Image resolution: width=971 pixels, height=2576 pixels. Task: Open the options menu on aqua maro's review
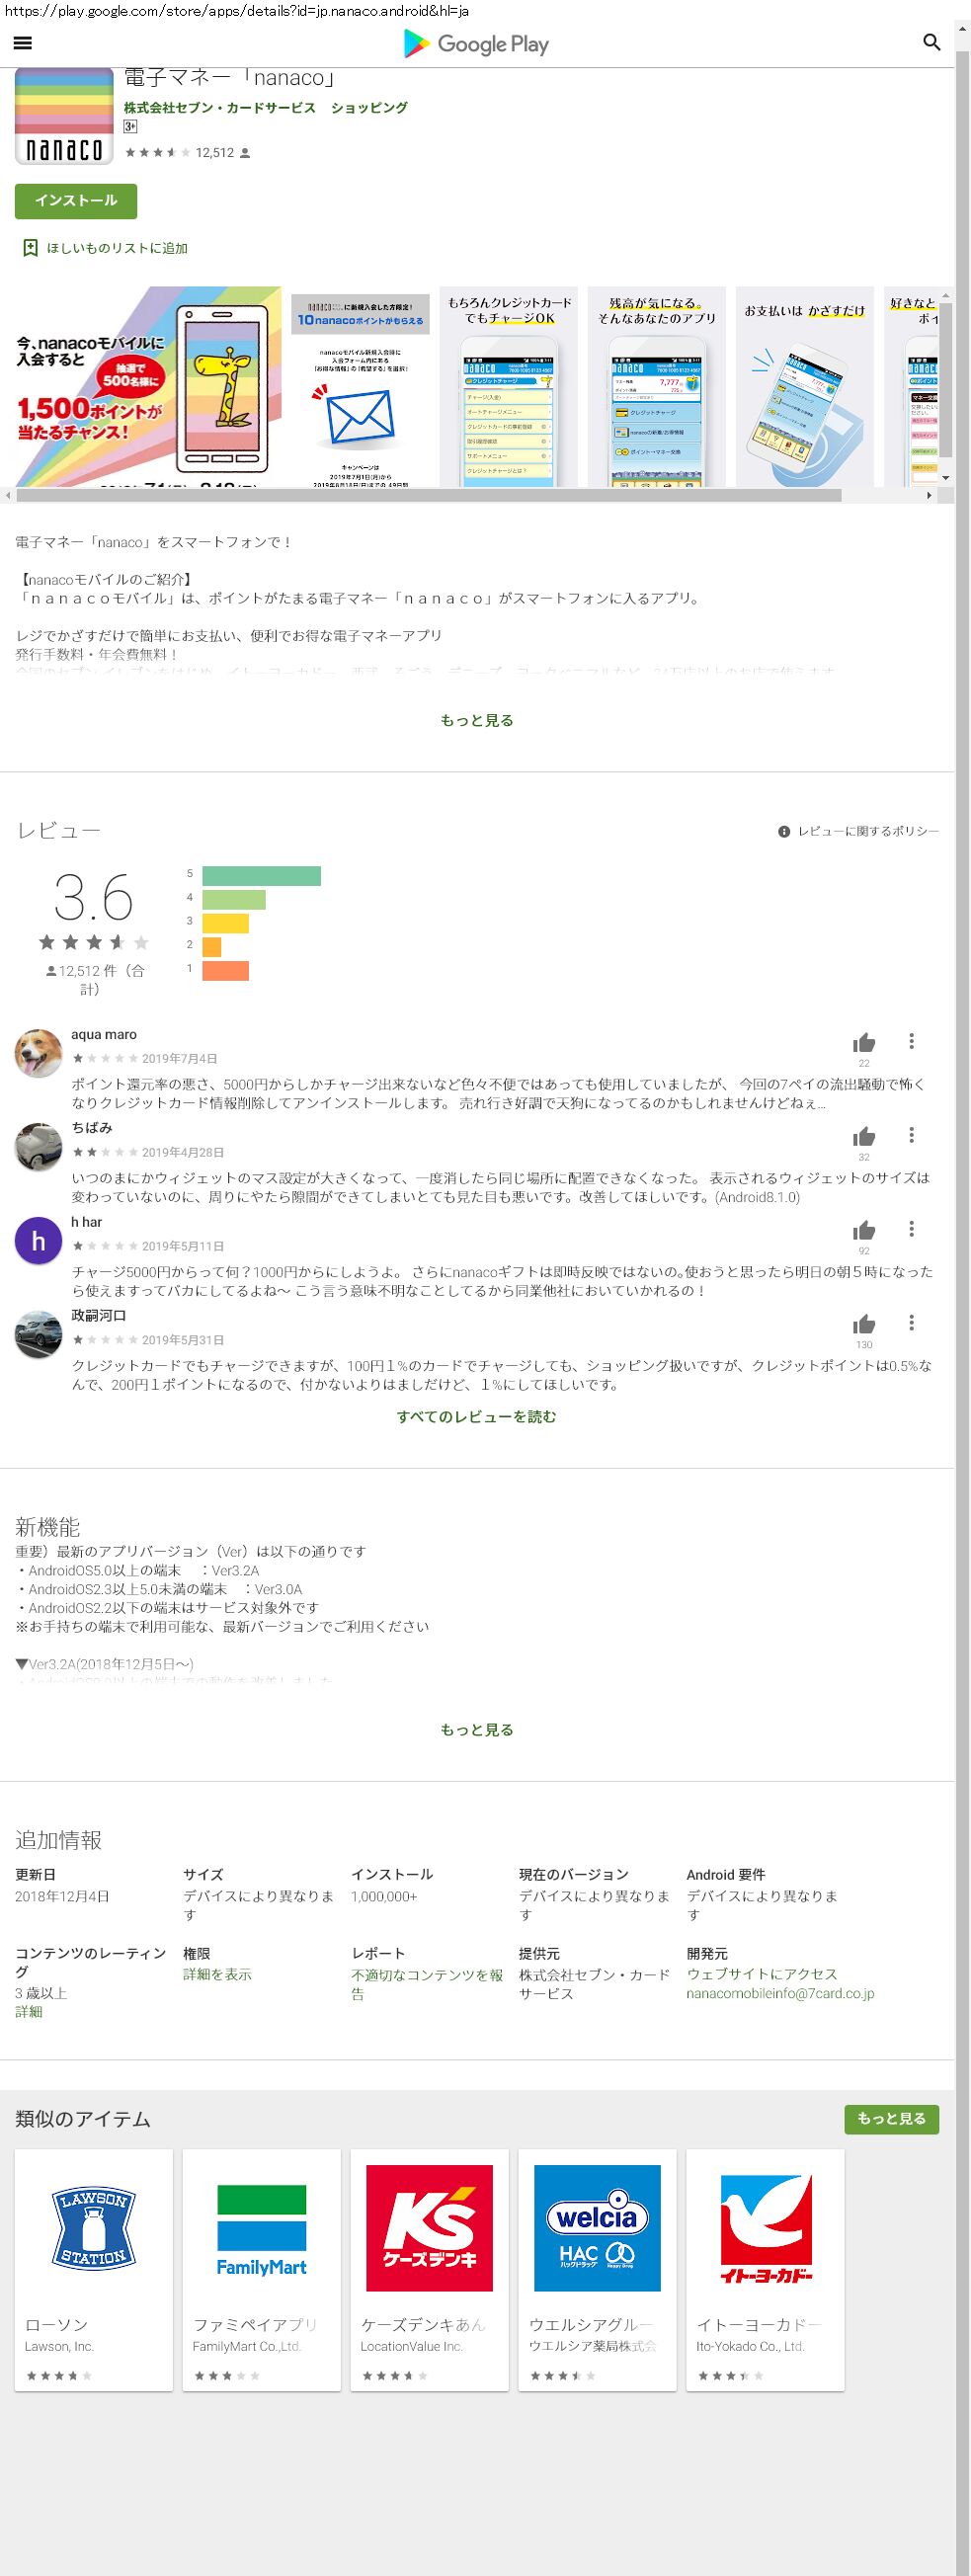[x=911, y=1041]
